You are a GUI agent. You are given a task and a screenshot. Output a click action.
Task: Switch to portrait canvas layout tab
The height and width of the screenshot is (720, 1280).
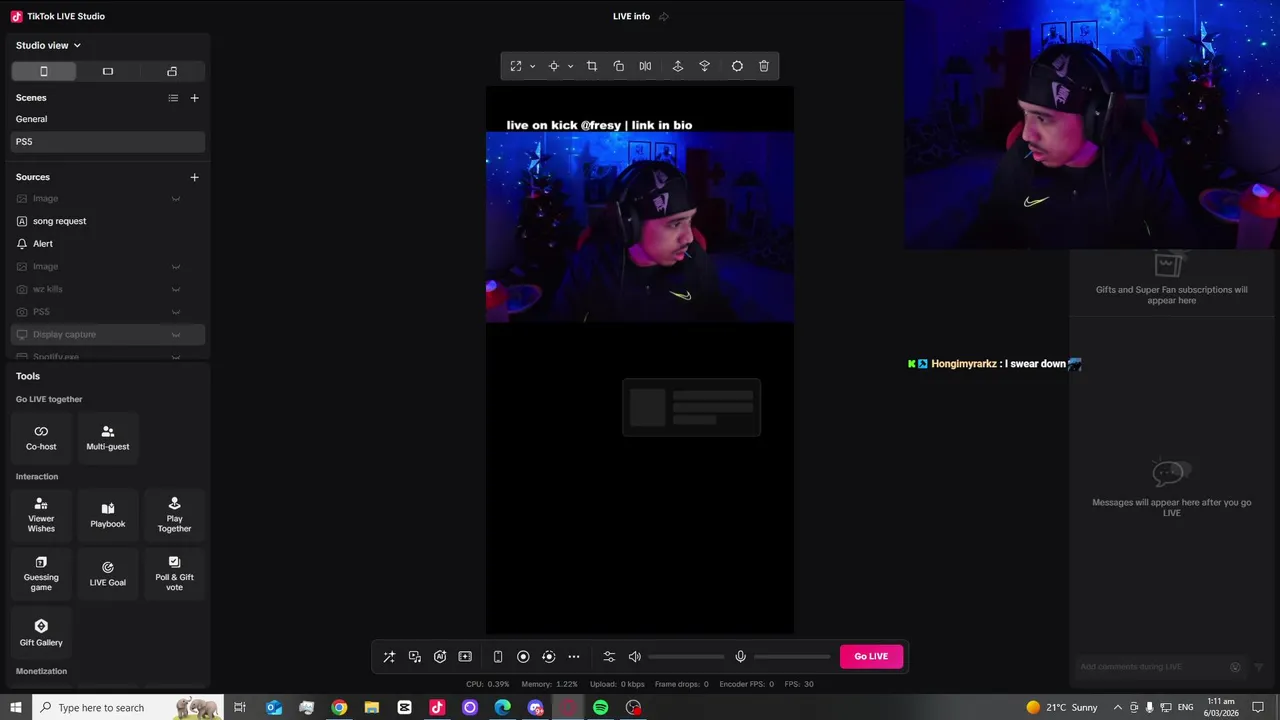coord(44,71)
